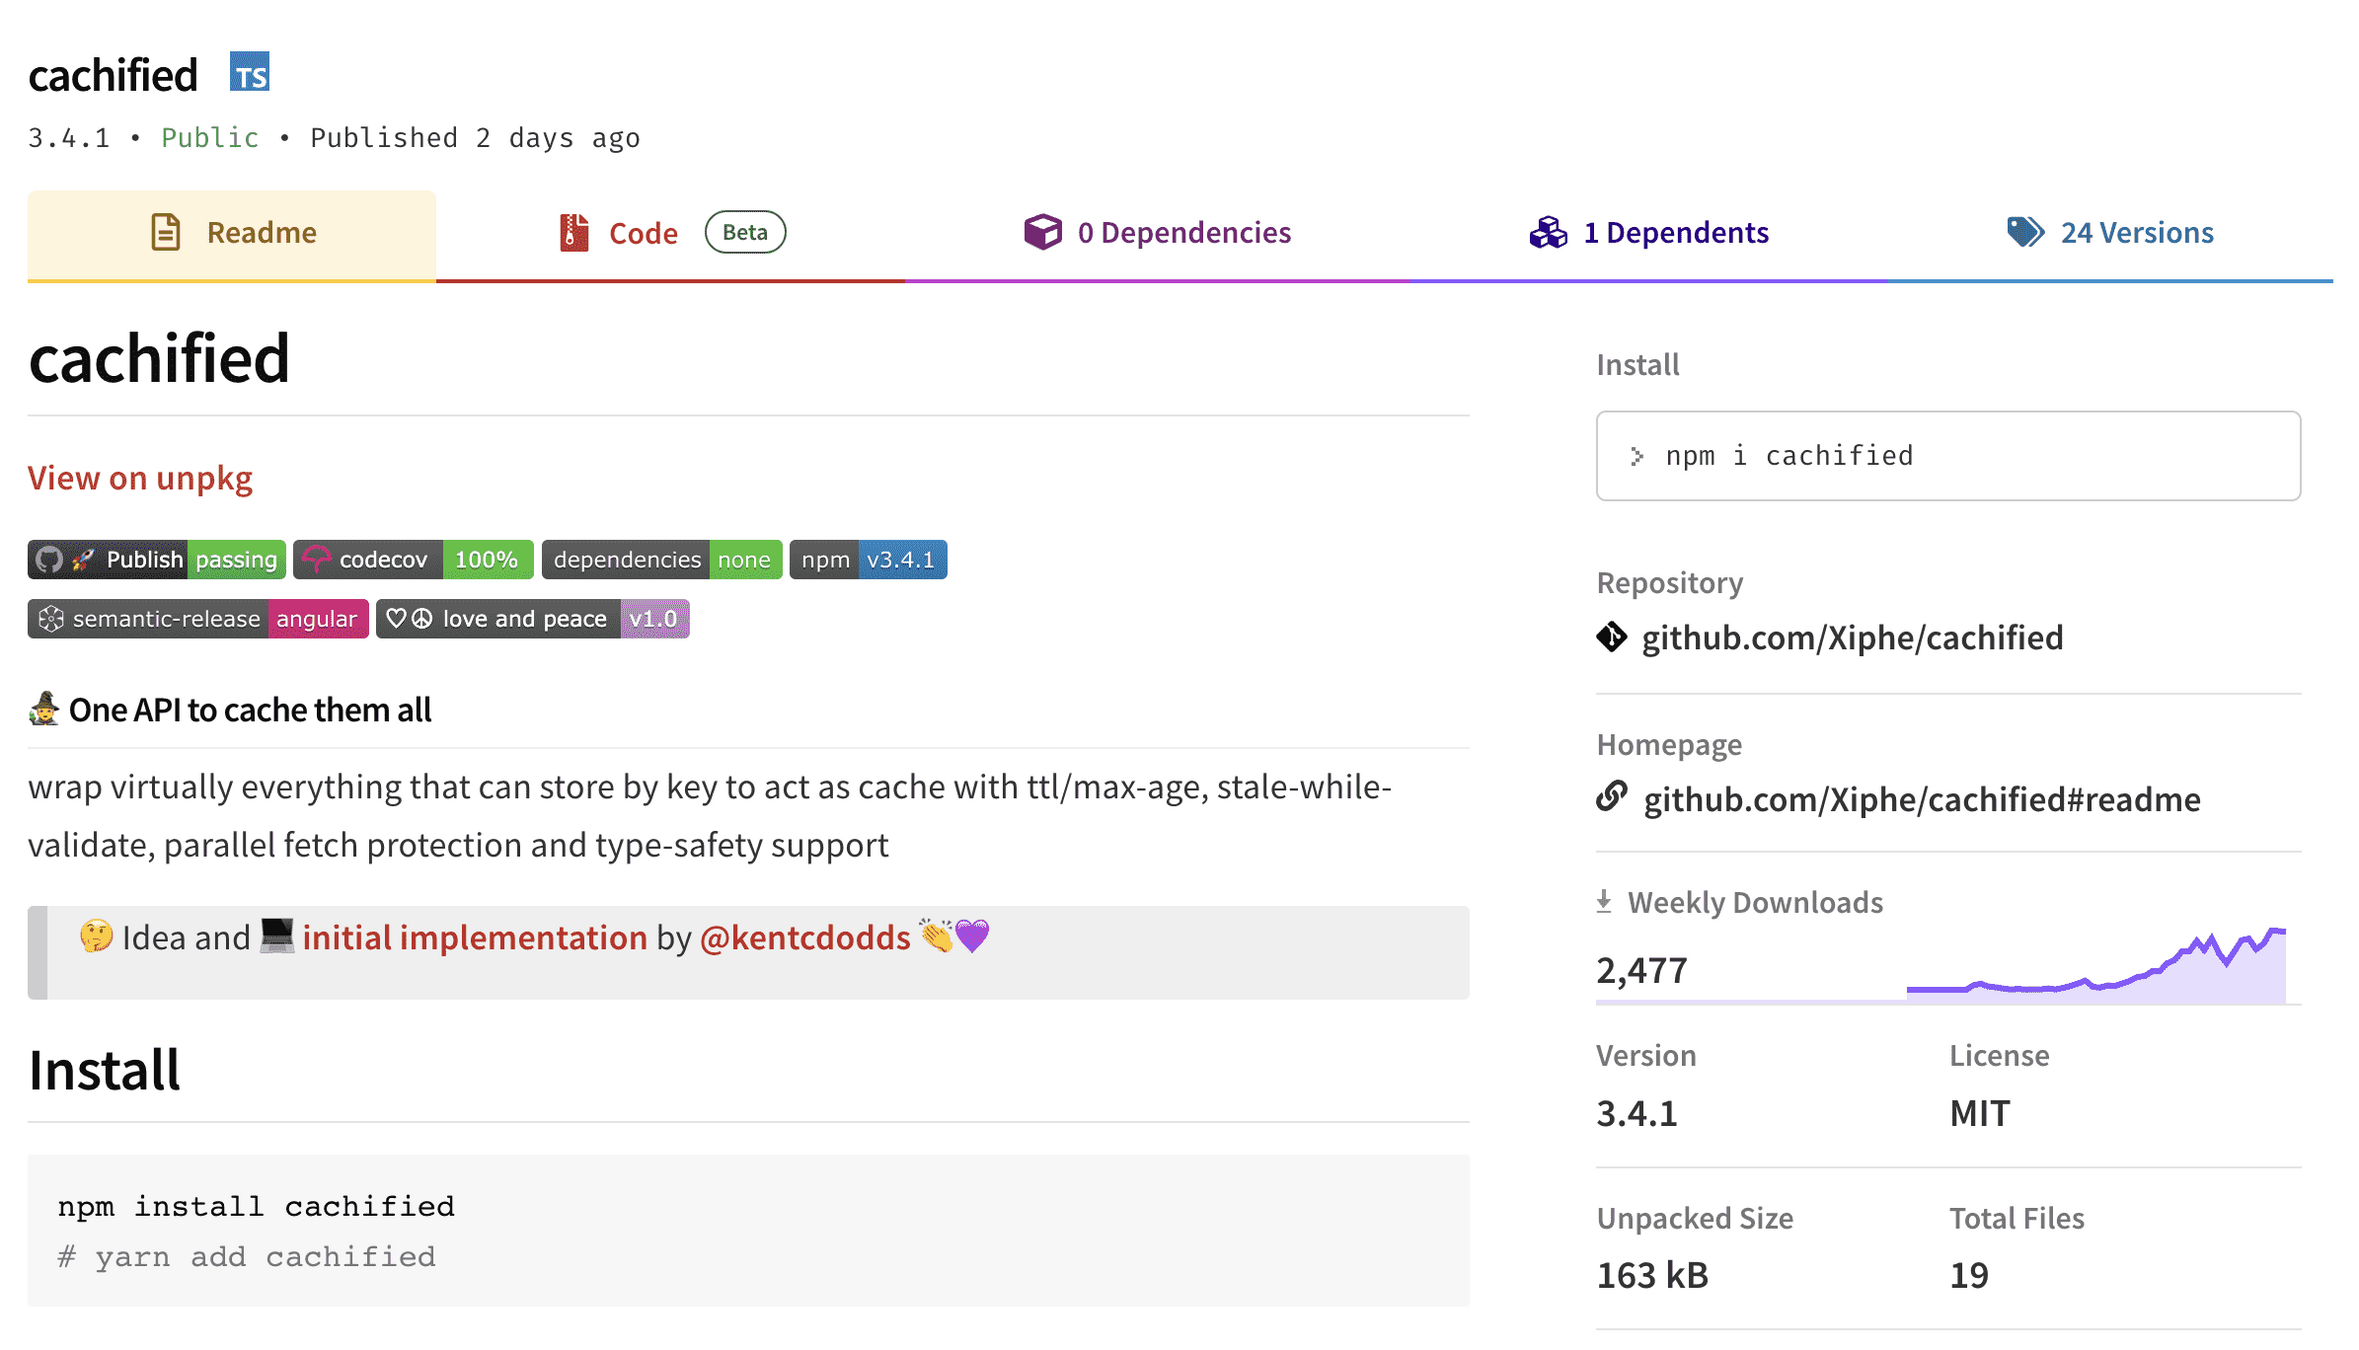Click the View on unpkg link

click(140, 478)
